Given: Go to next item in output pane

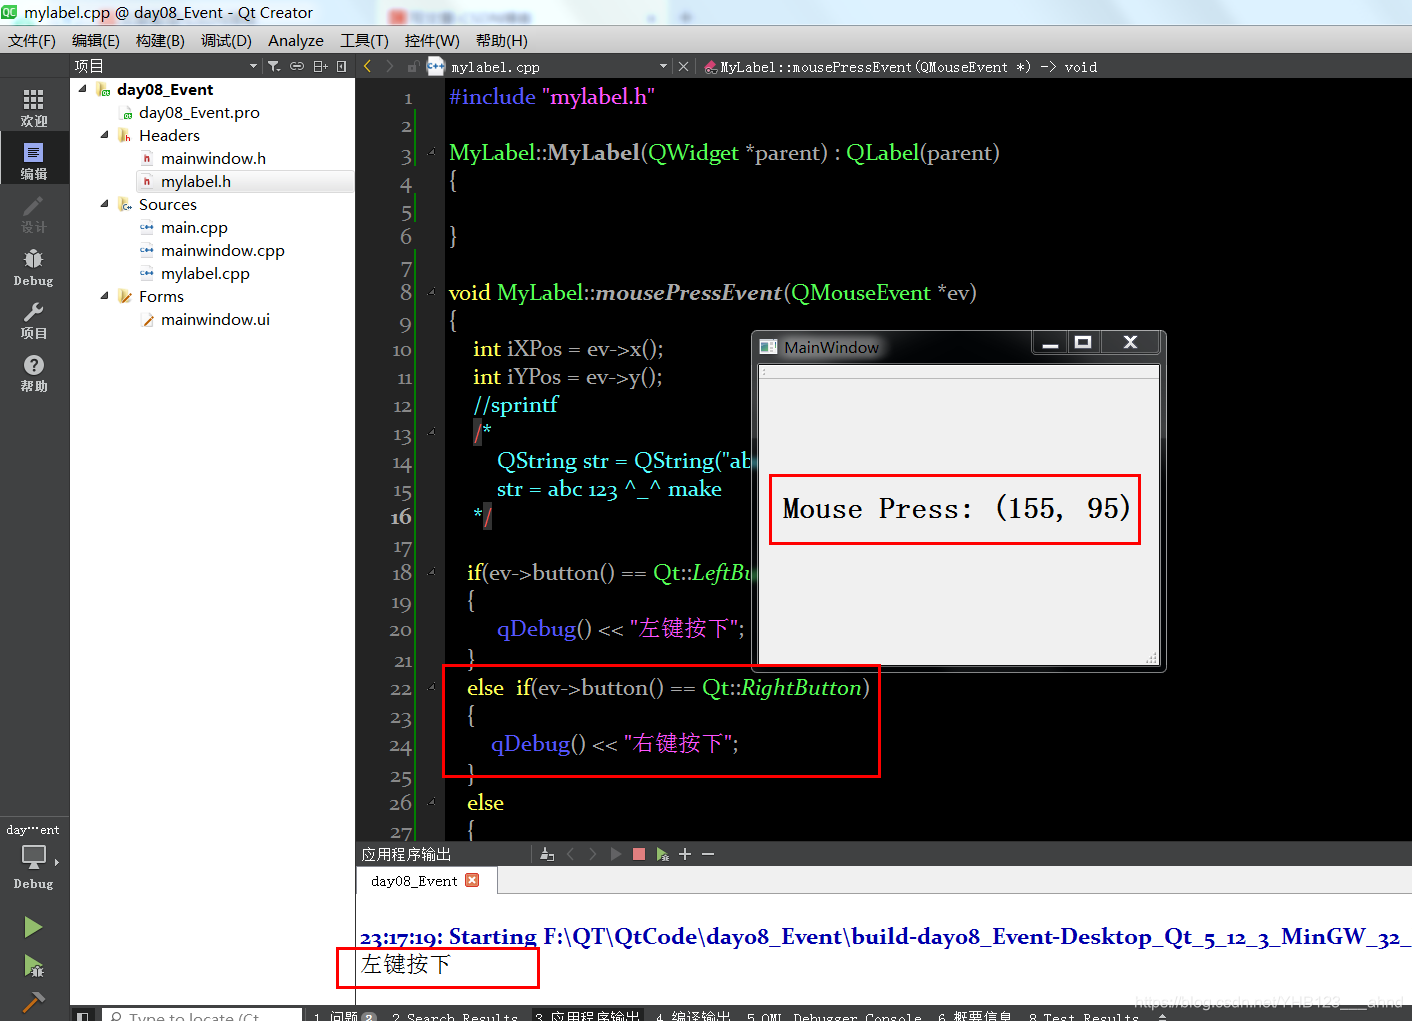Looking at the screenshot, I should tap(593, 854).
